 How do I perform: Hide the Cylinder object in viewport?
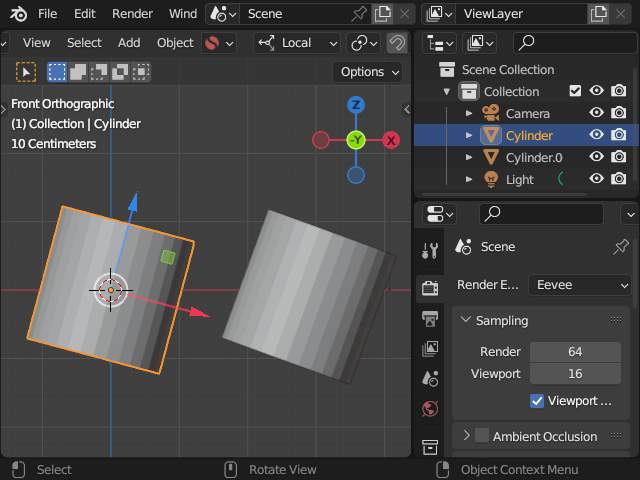point(596,135)
